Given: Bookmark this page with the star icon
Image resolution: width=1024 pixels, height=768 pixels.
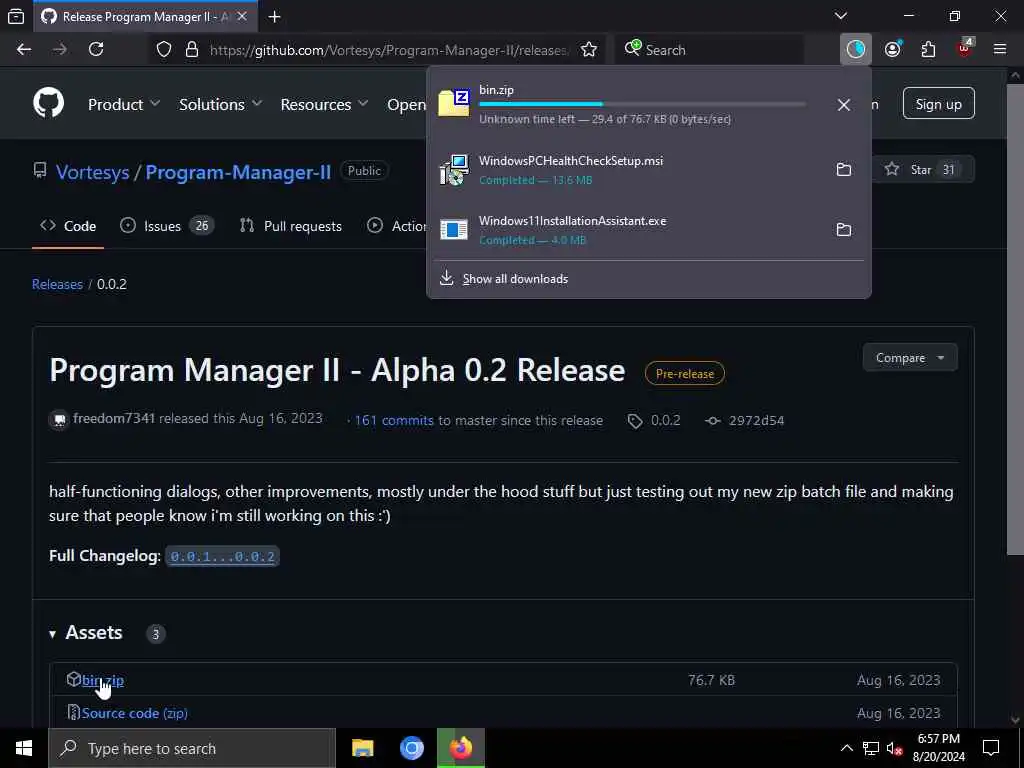Looking at the screenshot, I should coord(588,50).
